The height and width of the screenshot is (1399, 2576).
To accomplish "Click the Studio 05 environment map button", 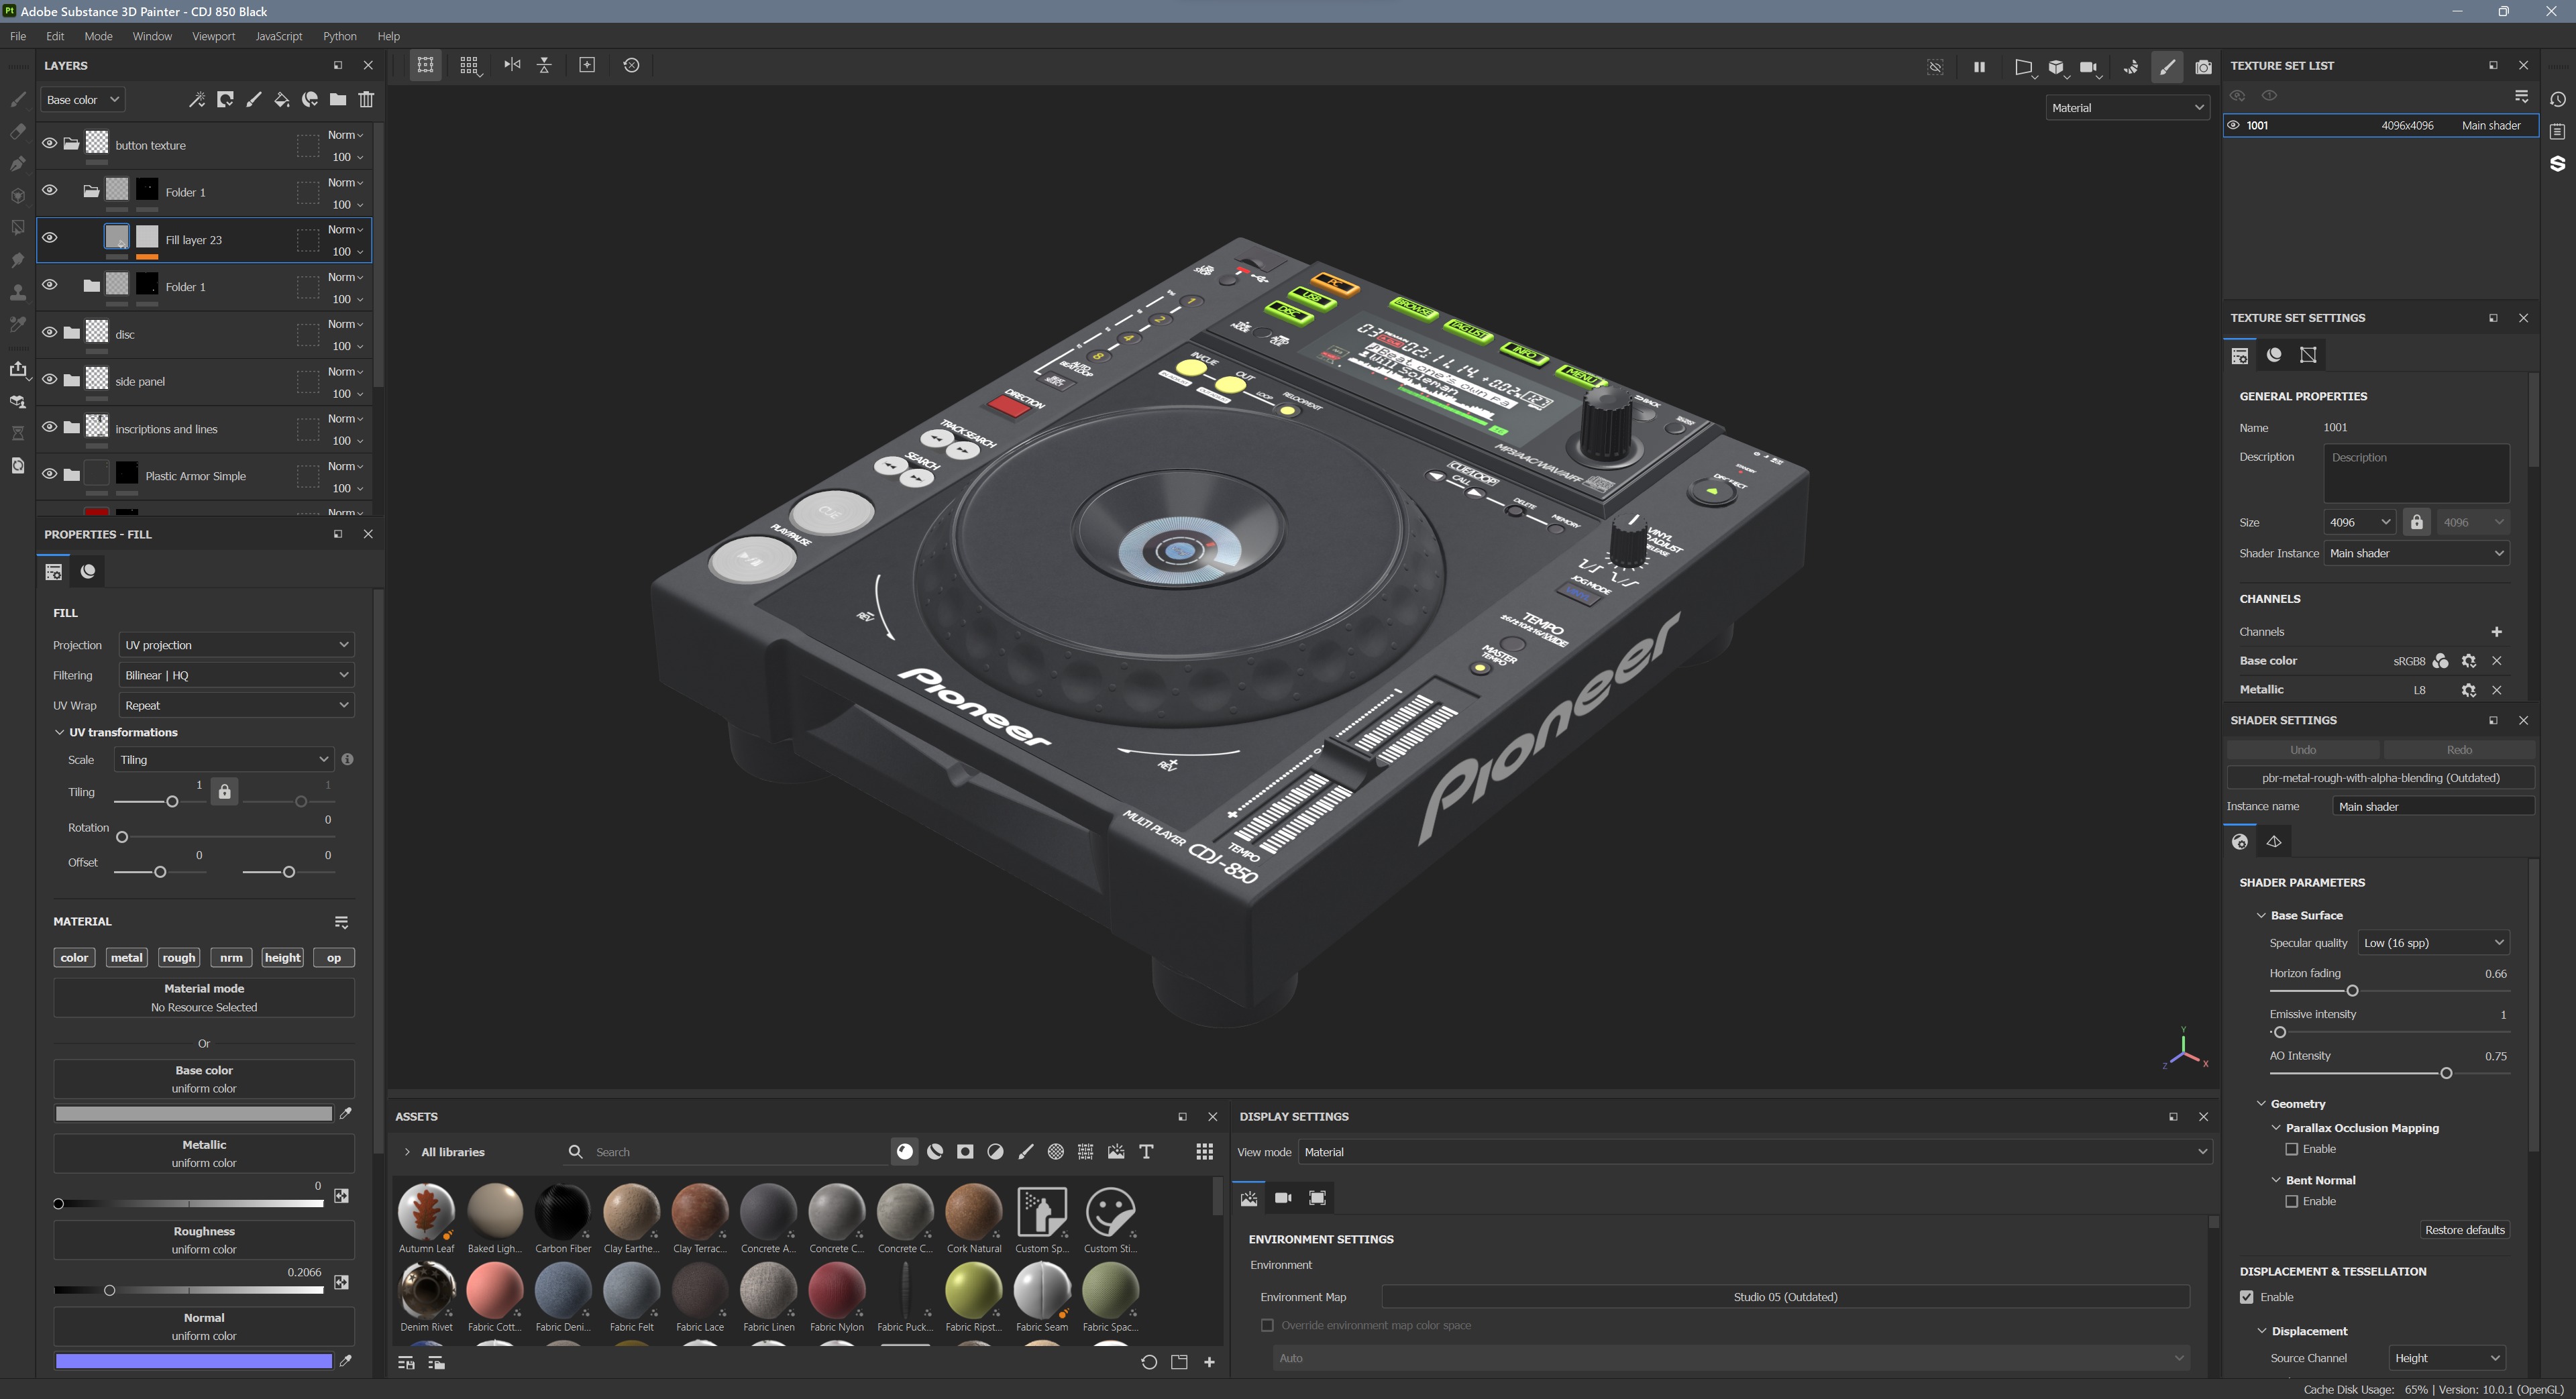I will 1785,1297.
